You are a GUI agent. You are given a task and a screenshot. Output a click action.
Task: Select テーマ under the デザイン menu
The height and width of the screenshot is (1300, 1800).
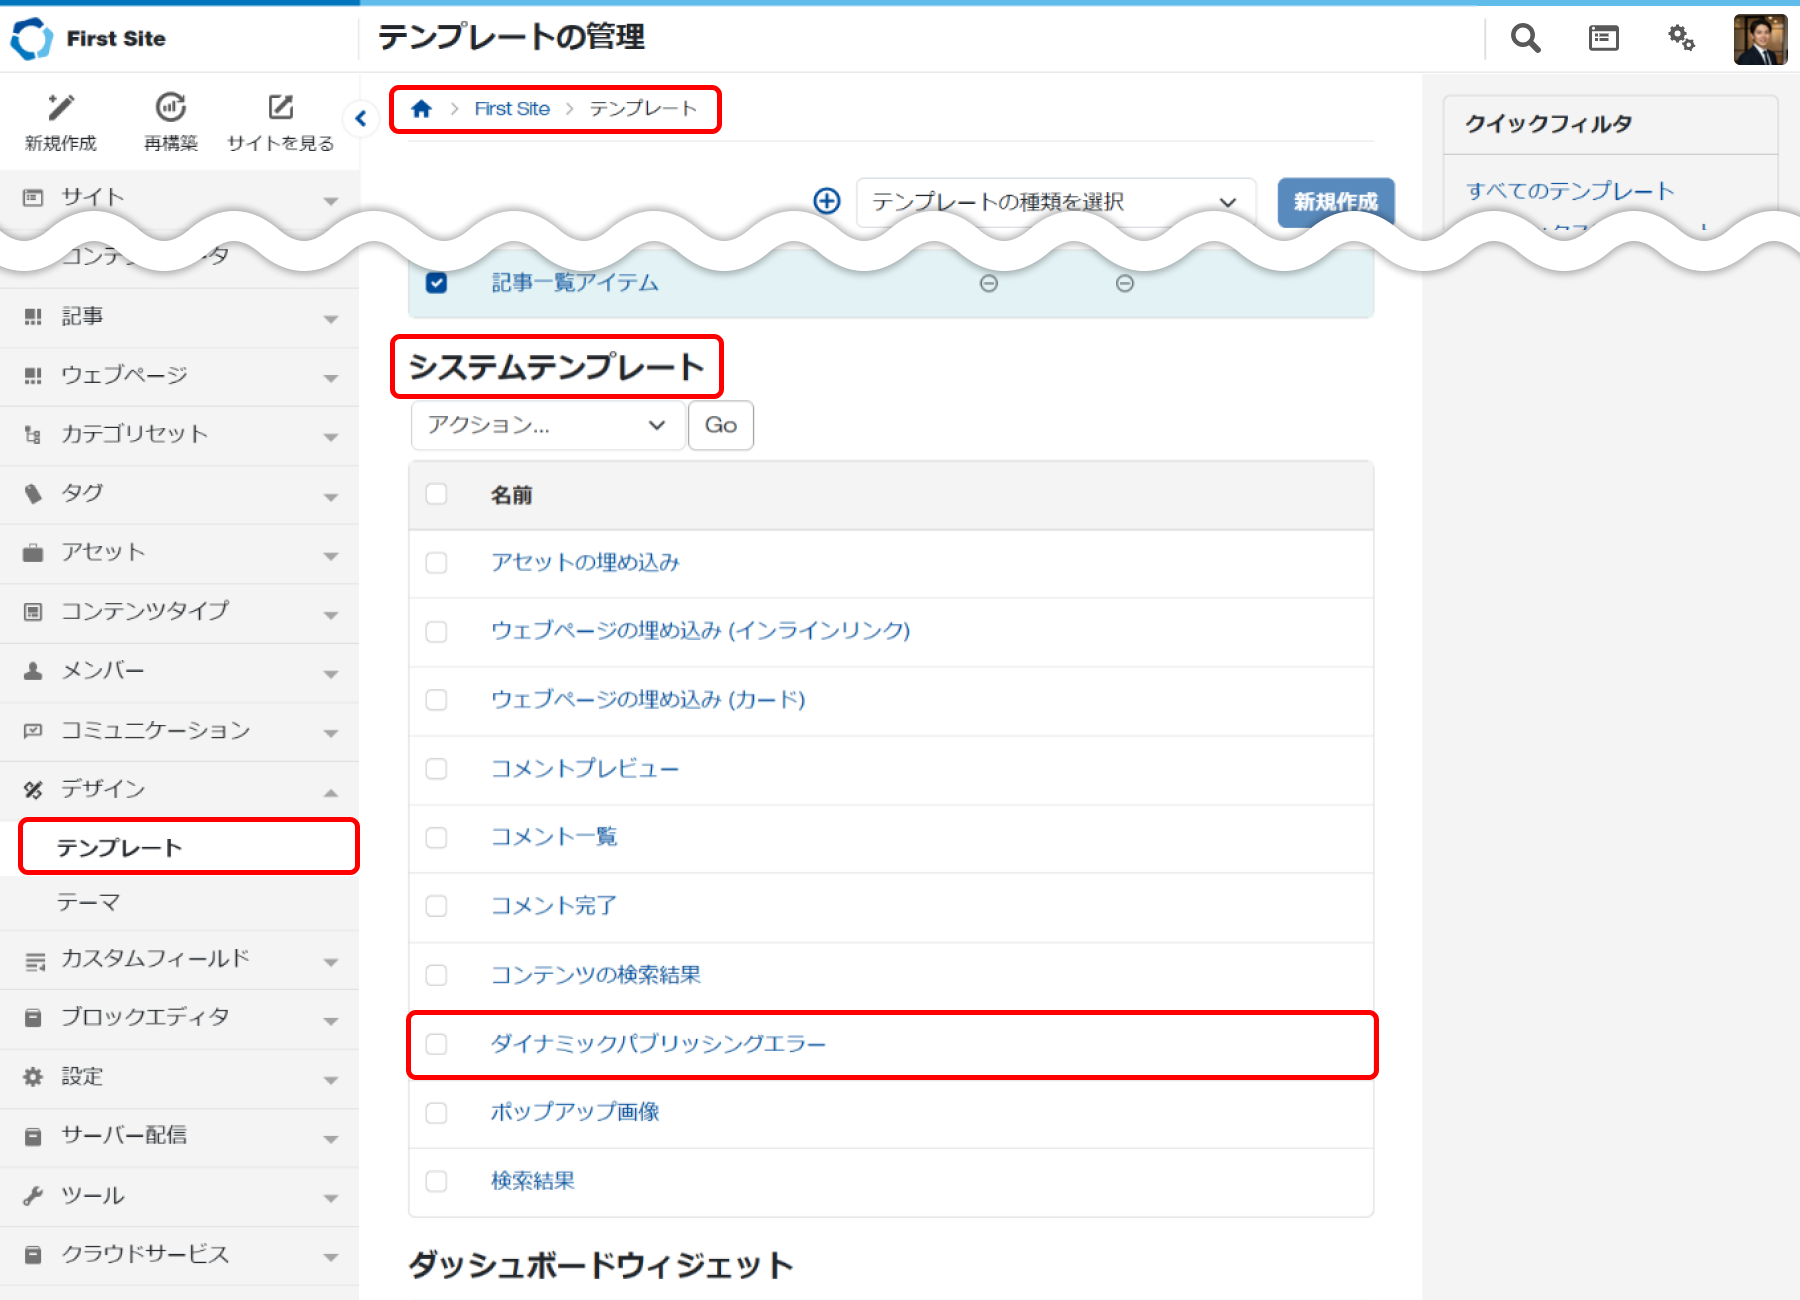pos(89,902)
